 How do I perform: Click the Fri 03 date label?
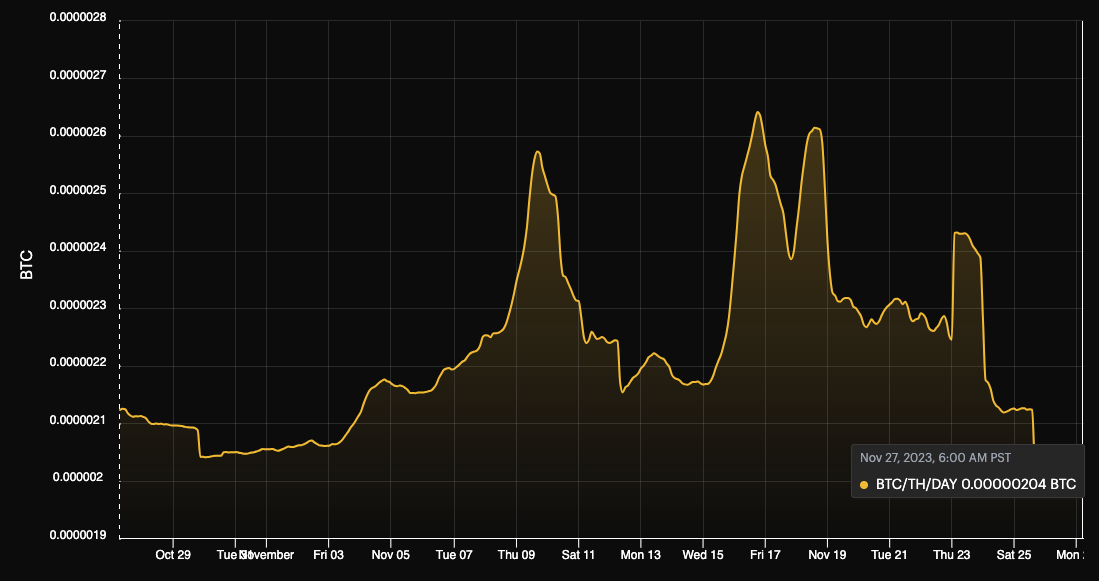329,555
